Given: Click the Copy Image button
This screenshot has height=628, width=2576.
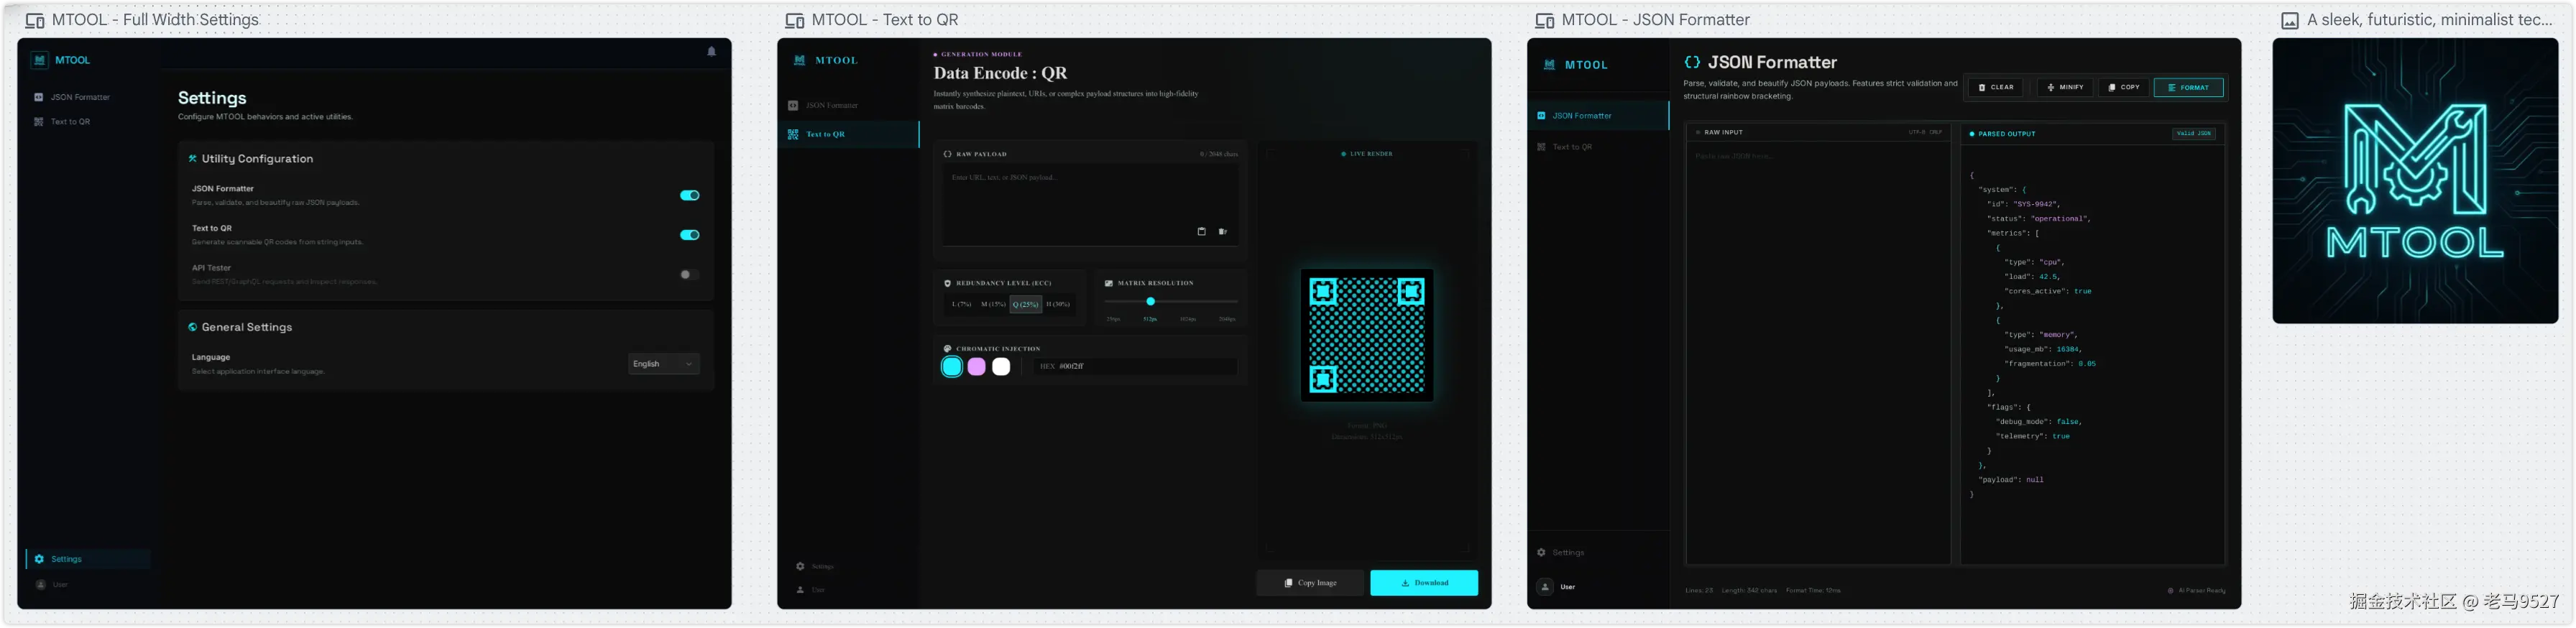Looking at the screenshot, I should 1310,583.
